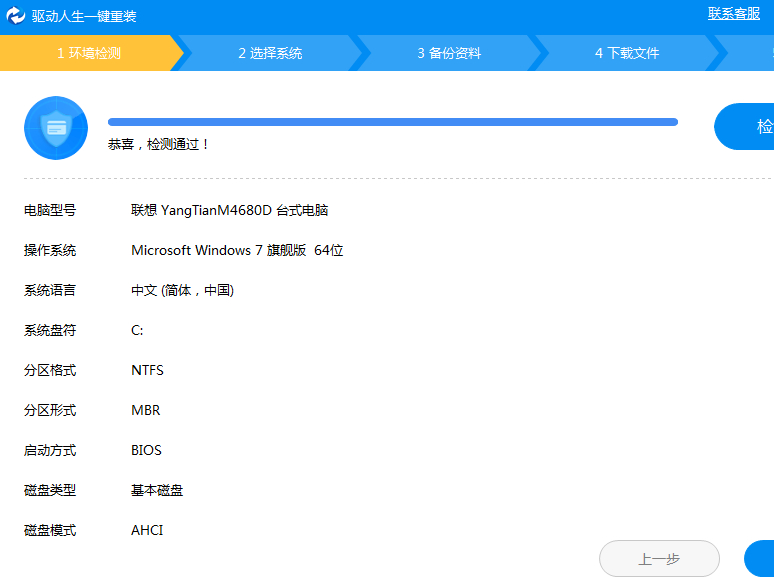Select the 3 备份资料 step tab

[449, 53]
